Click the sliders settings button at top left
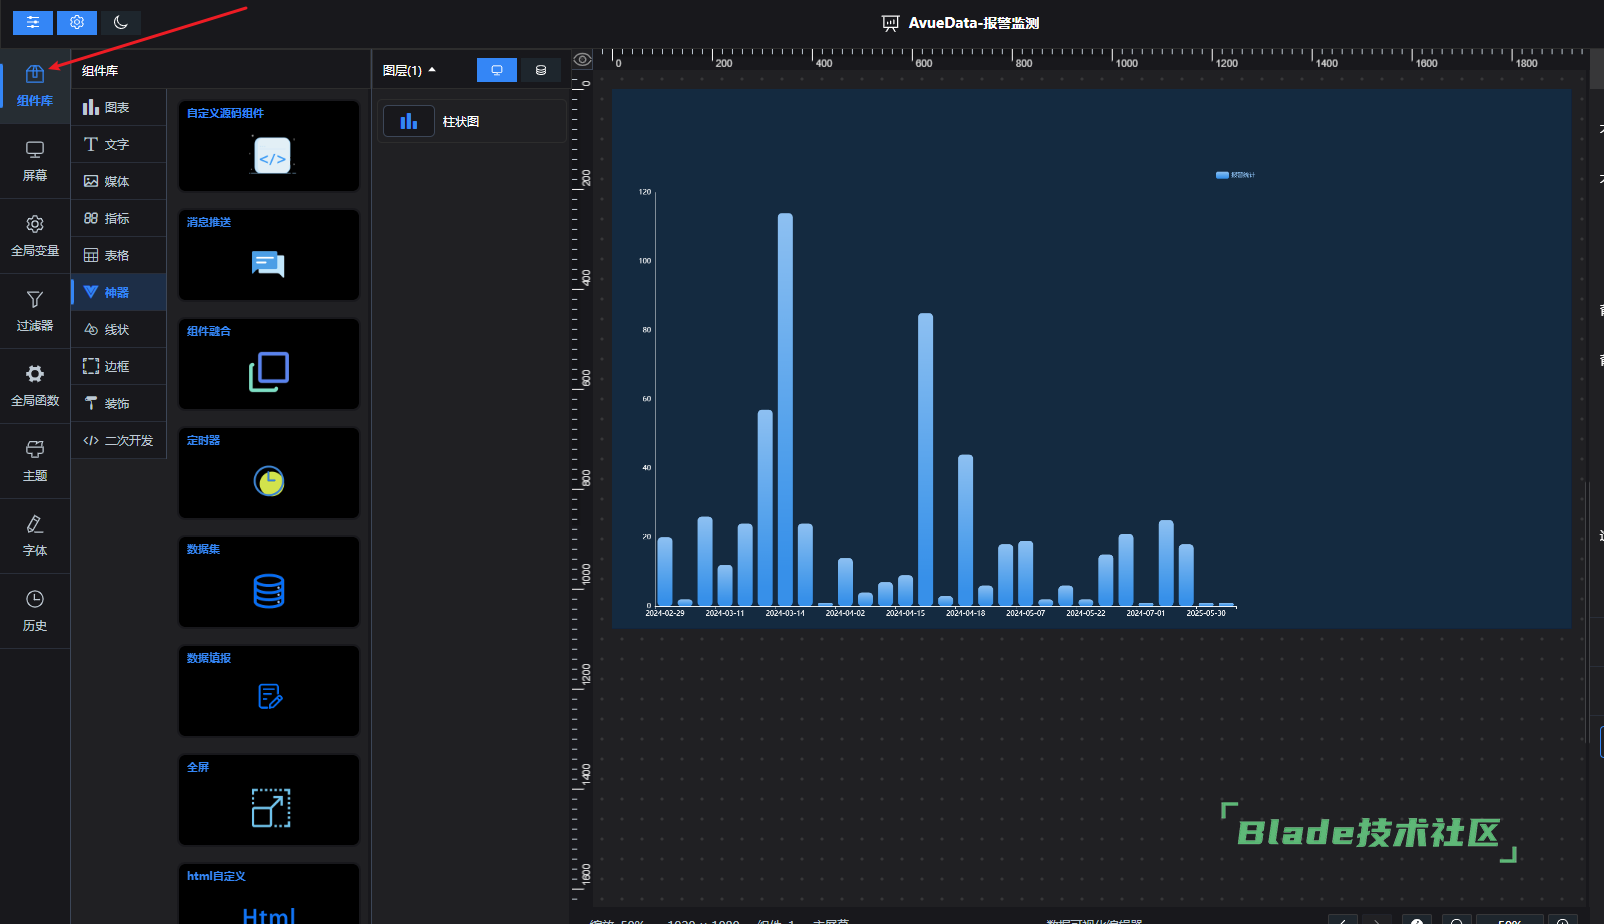1604x924 pixels. (x=33, y=22)
